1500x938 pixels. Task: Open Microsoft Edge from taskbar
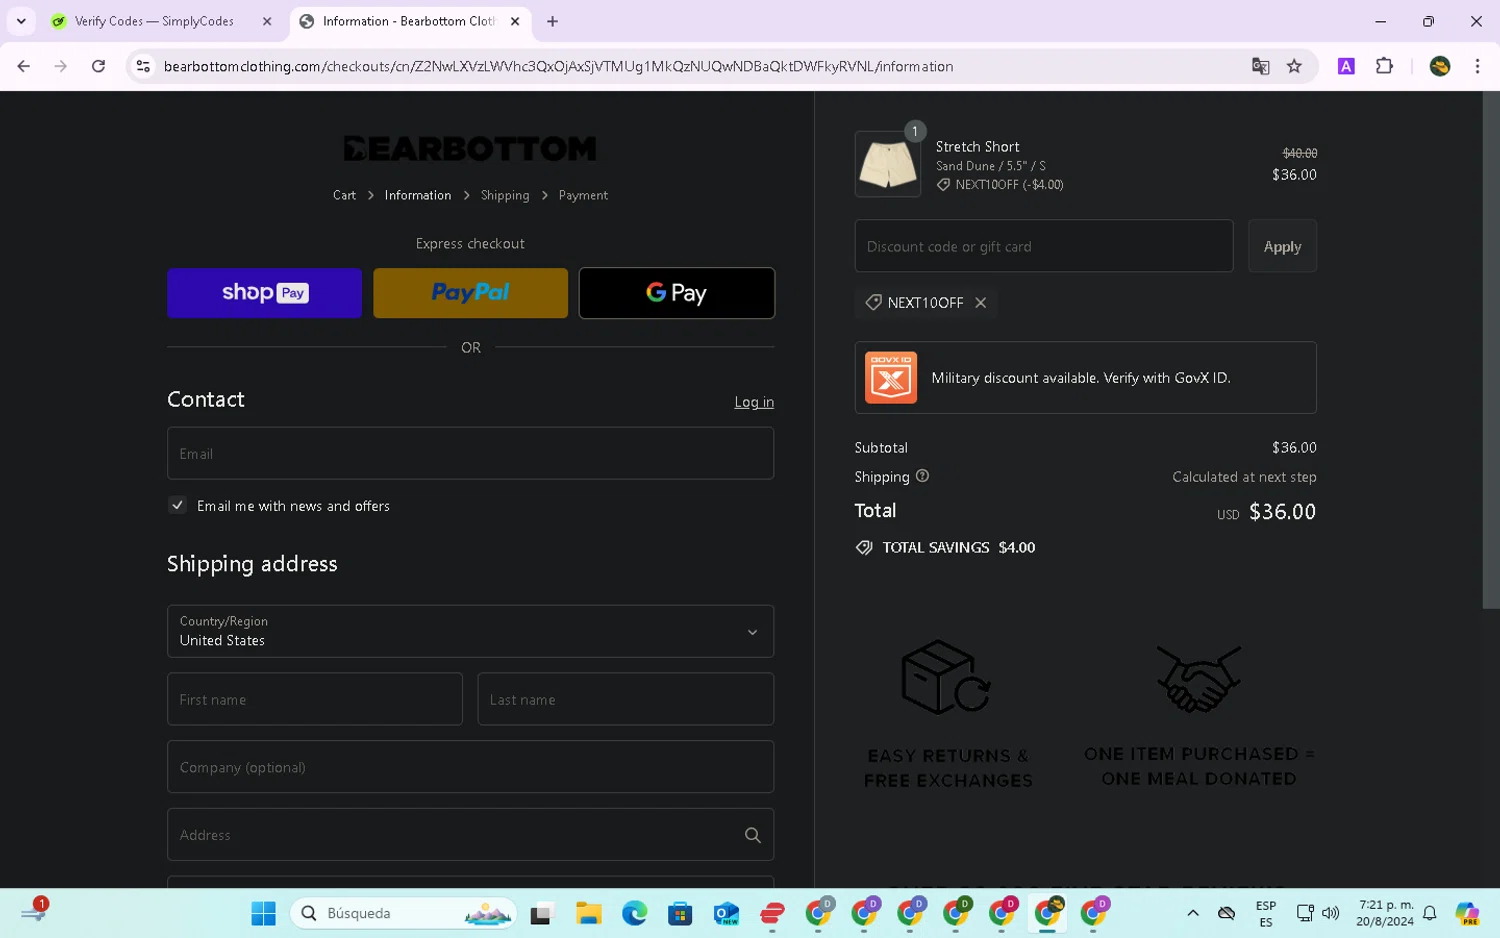click(634, 913)
